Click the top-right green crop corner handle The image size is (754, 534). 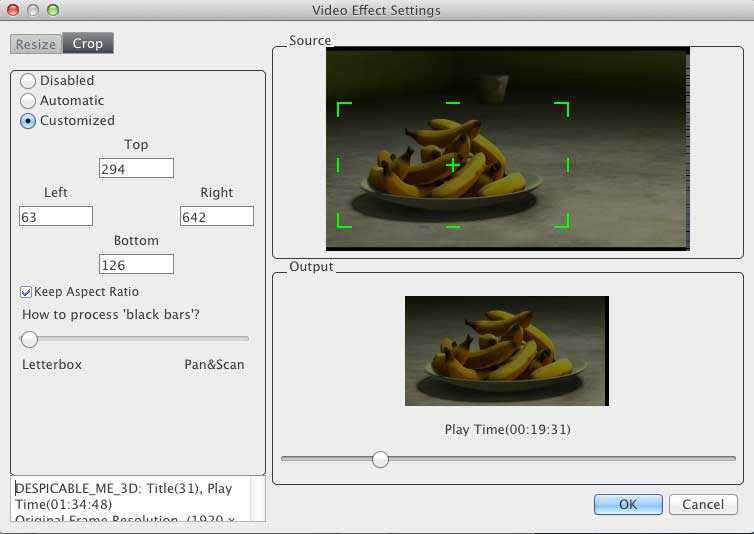(x=562, y=109)
